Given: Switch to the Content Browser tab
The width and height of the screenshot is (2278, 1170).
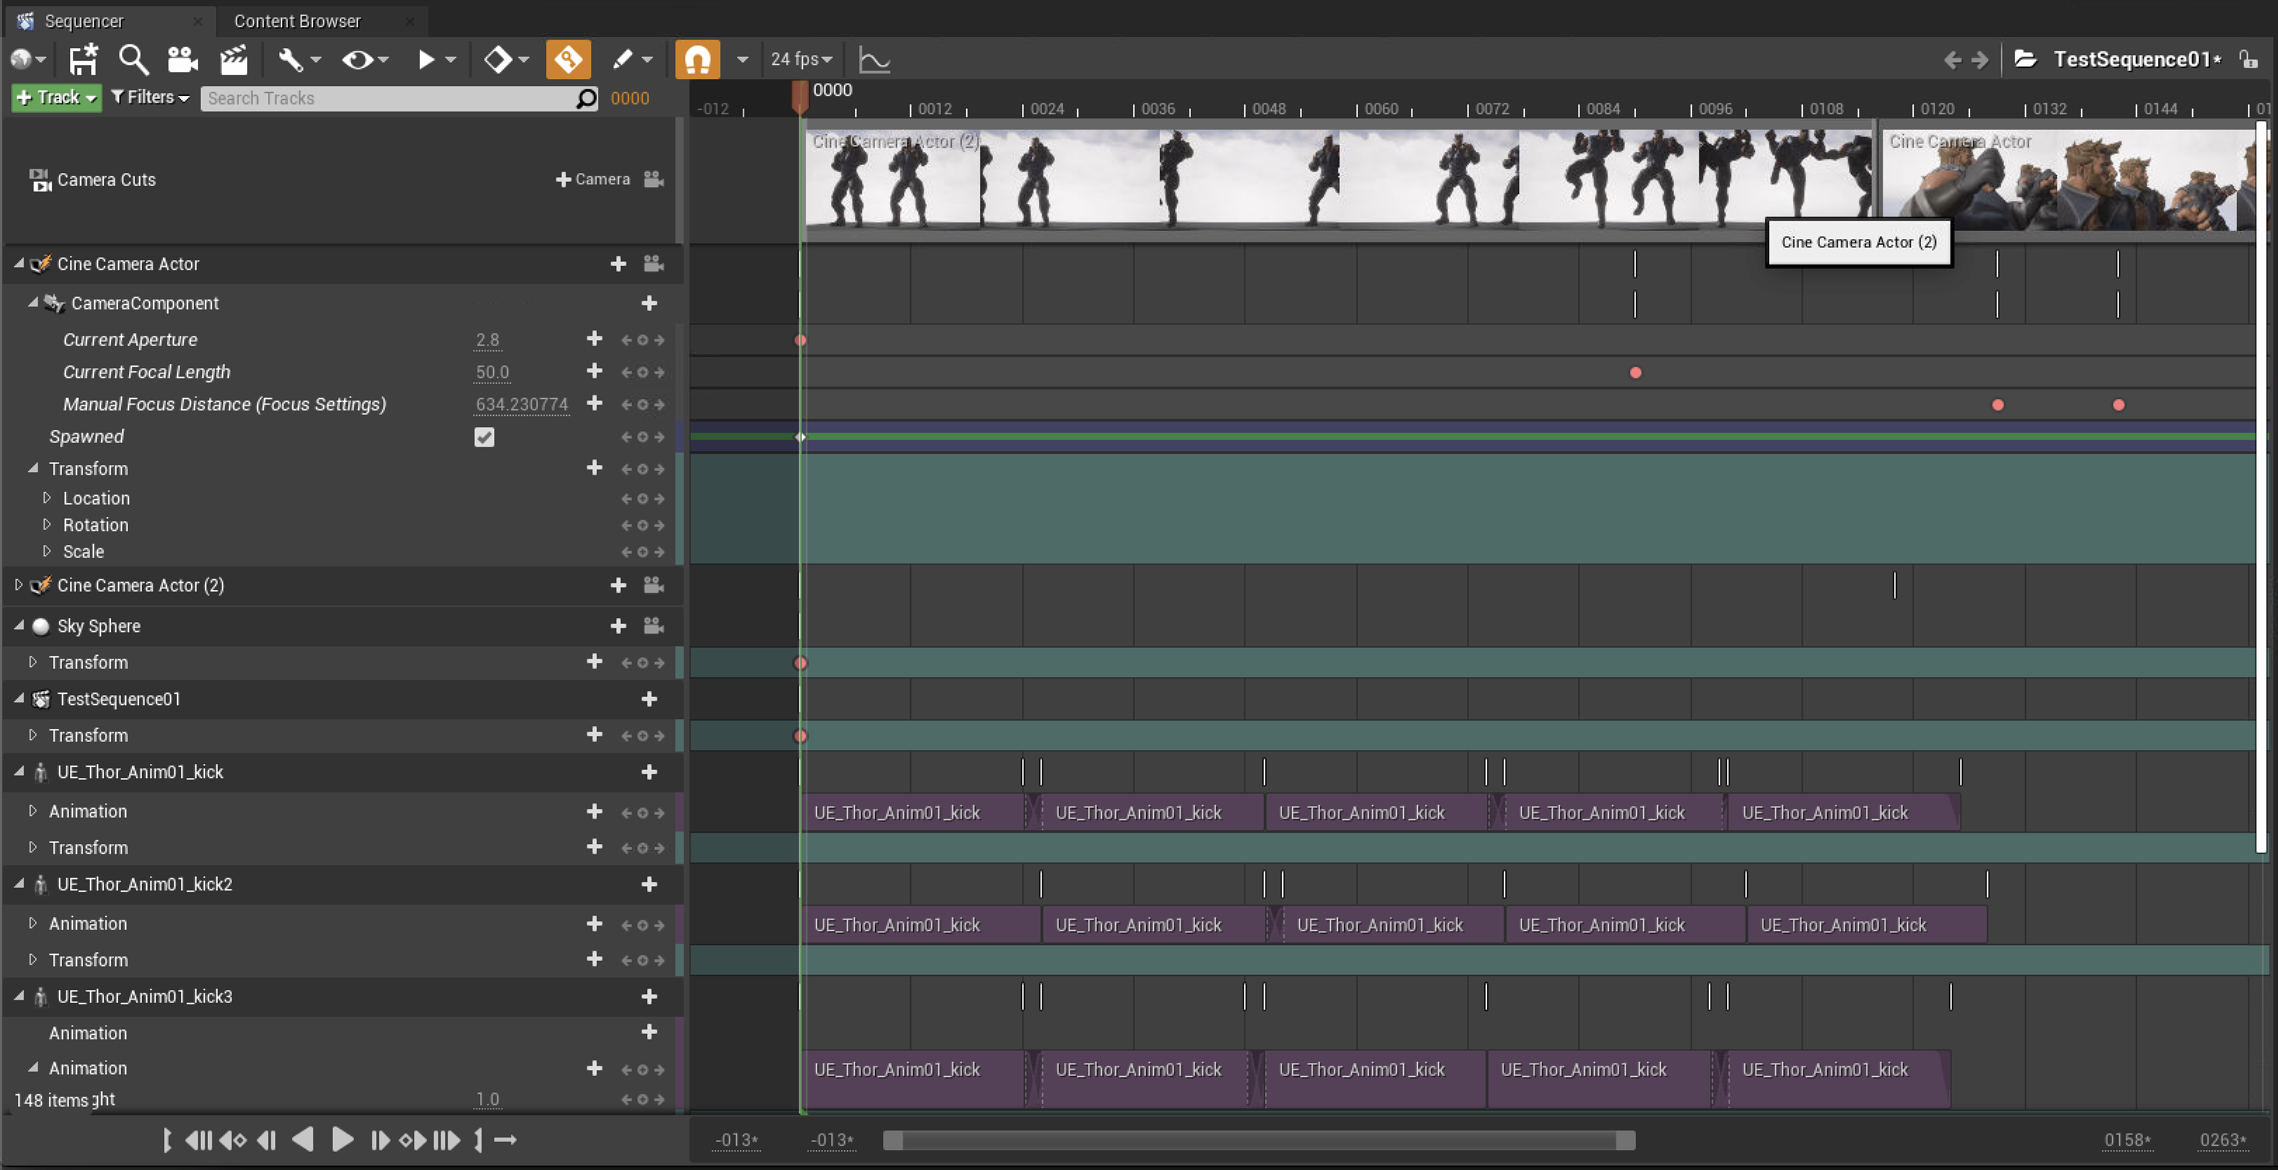Looking at the screenshot, I should pyautogui.click(x=297, y=20).
